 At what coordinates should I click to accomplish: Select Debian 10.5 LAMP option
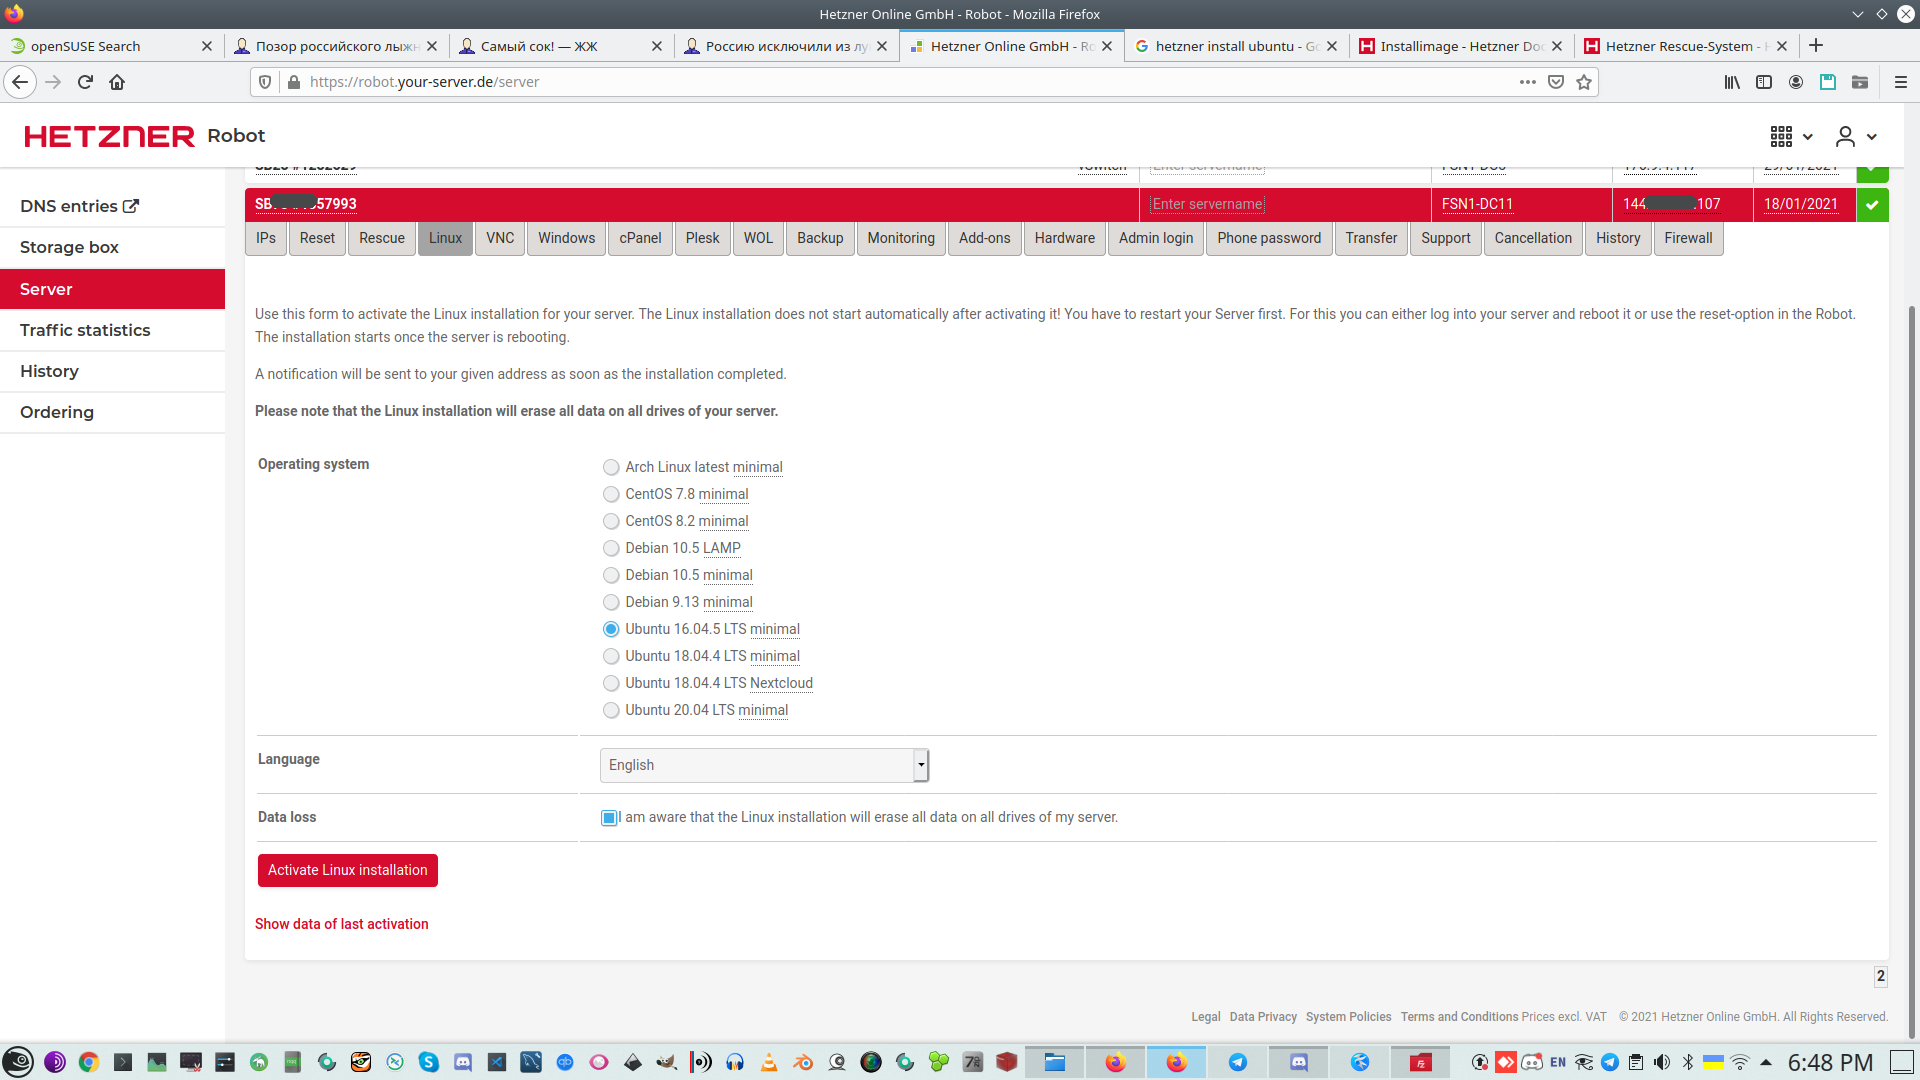tap(611, 549)
